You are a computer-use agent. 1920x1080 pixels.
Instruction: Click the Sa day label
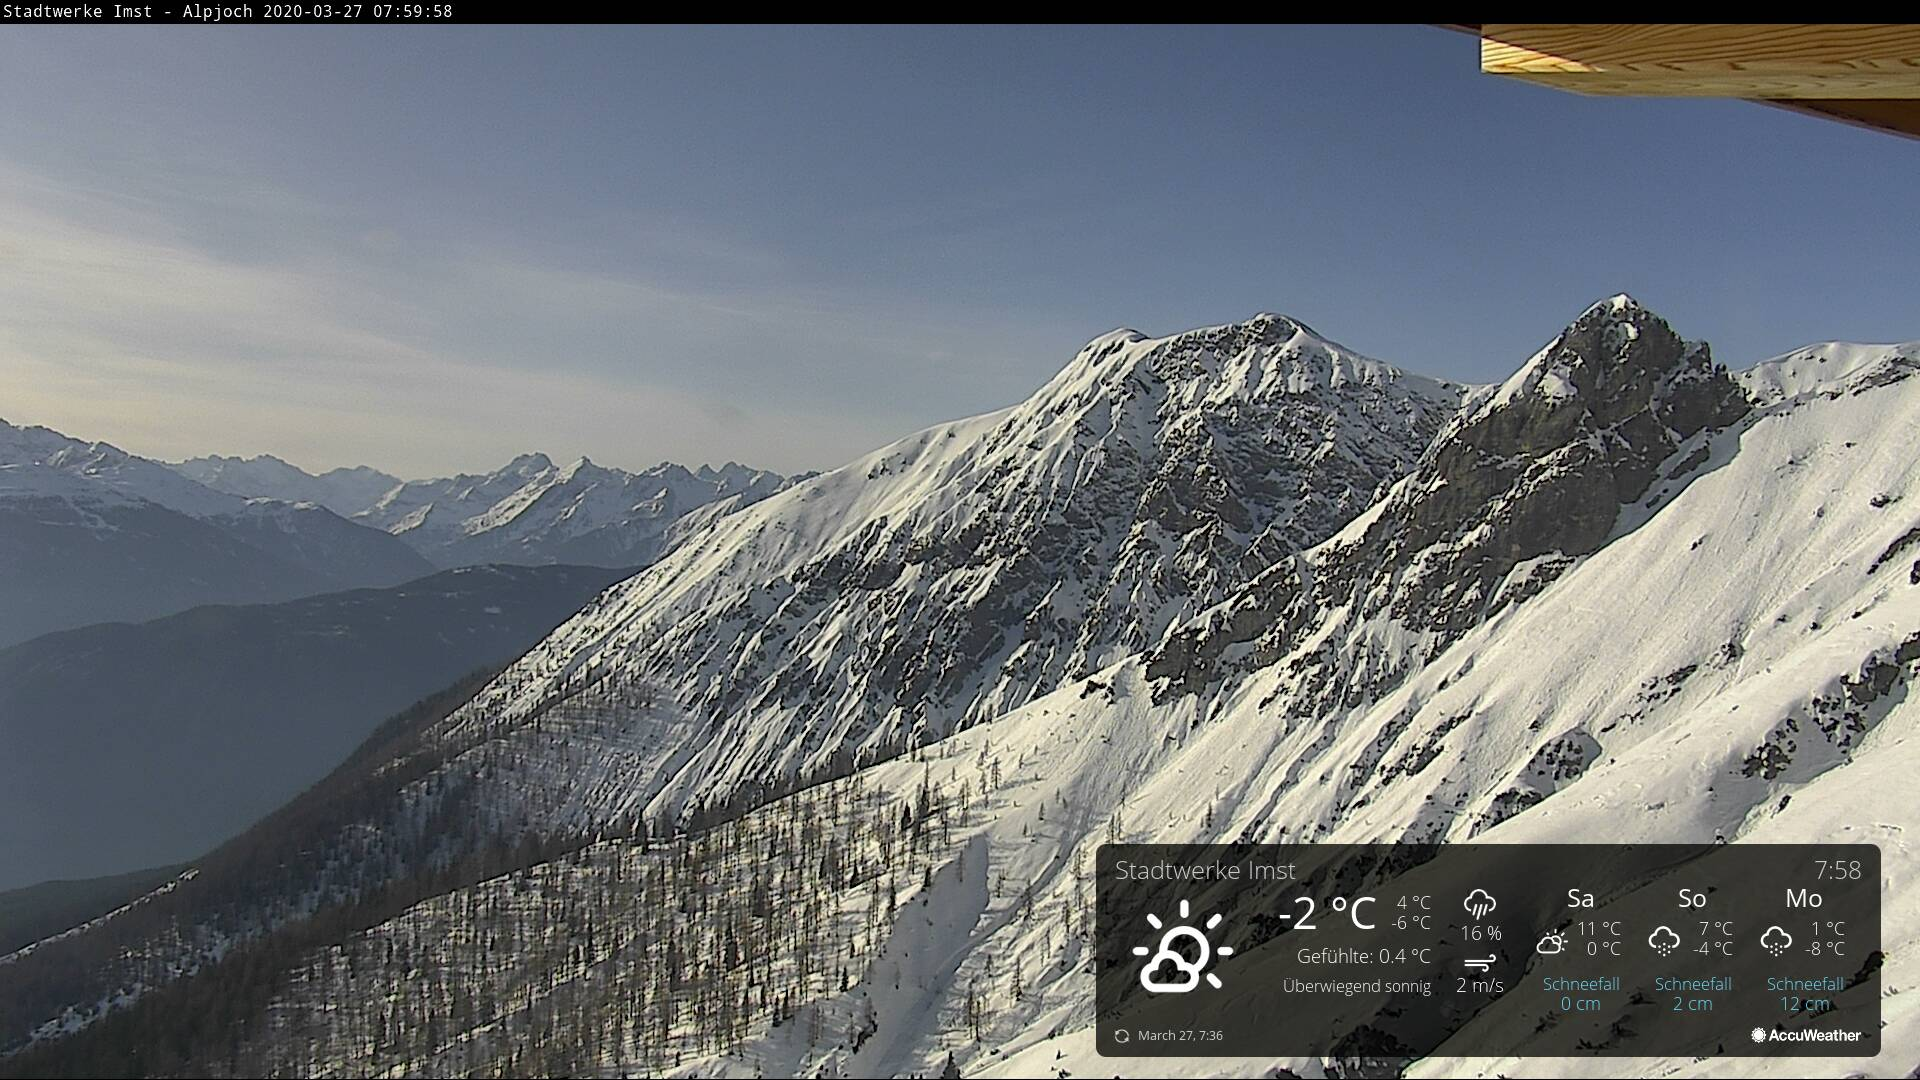[1580, 898]
